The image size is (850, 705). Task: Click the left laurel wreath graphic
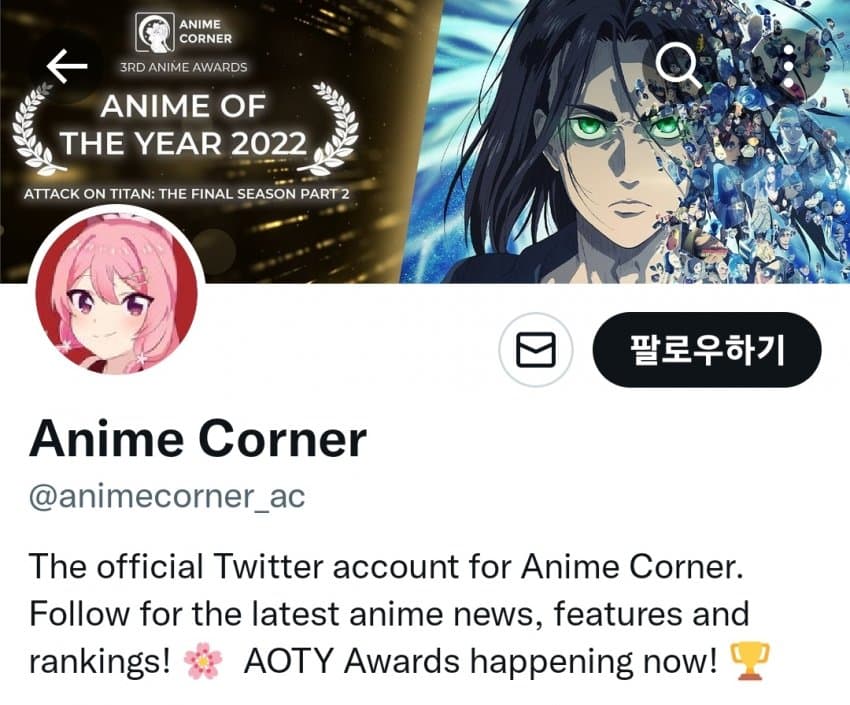35,128
